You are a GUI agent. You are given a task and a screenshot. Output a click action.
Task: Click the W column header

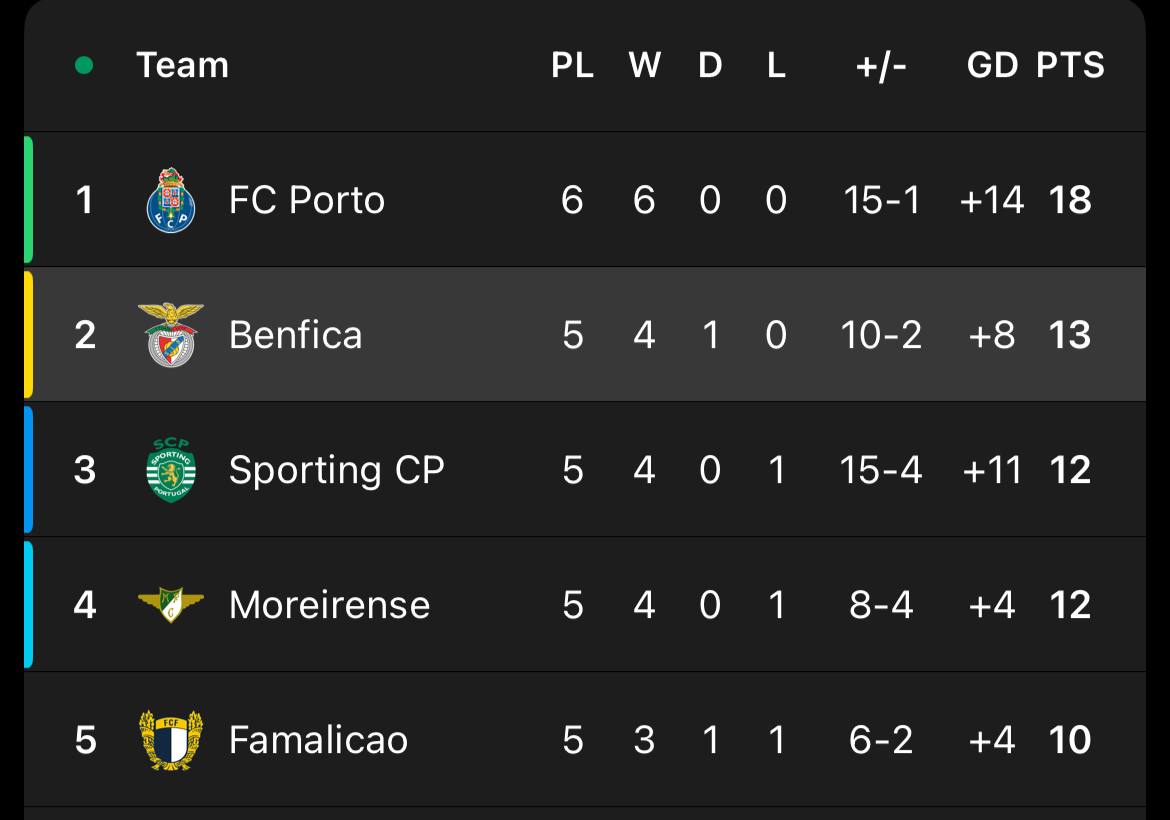644,66
